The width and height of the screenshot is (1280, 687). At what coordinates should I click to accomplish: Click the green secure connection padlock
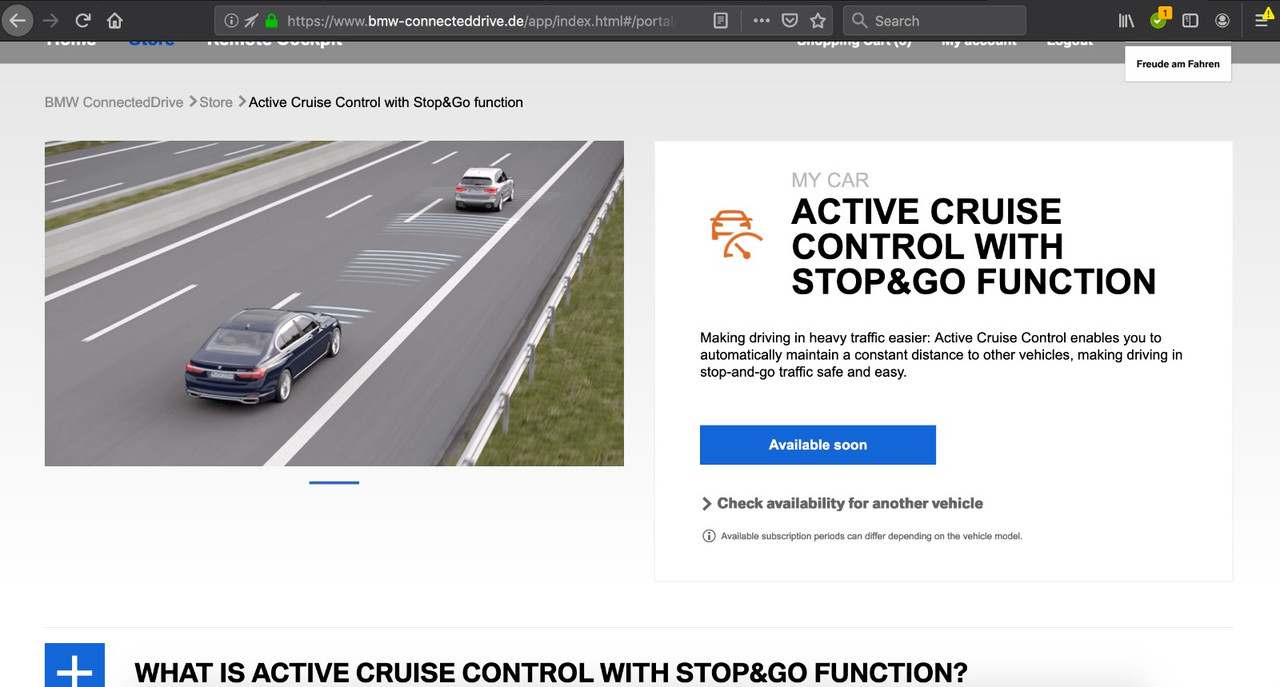[271, 20]
